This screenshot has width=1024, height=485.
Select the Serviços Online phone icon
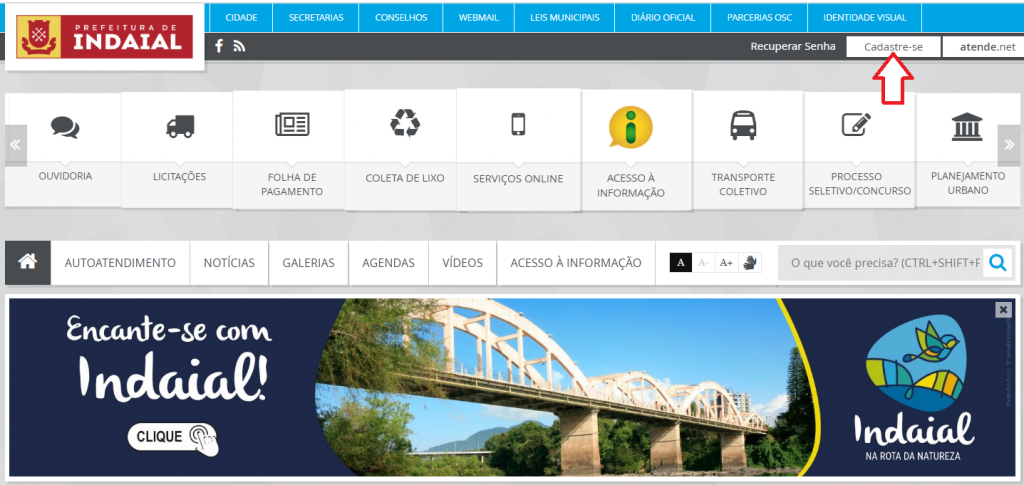click(518, 124)
